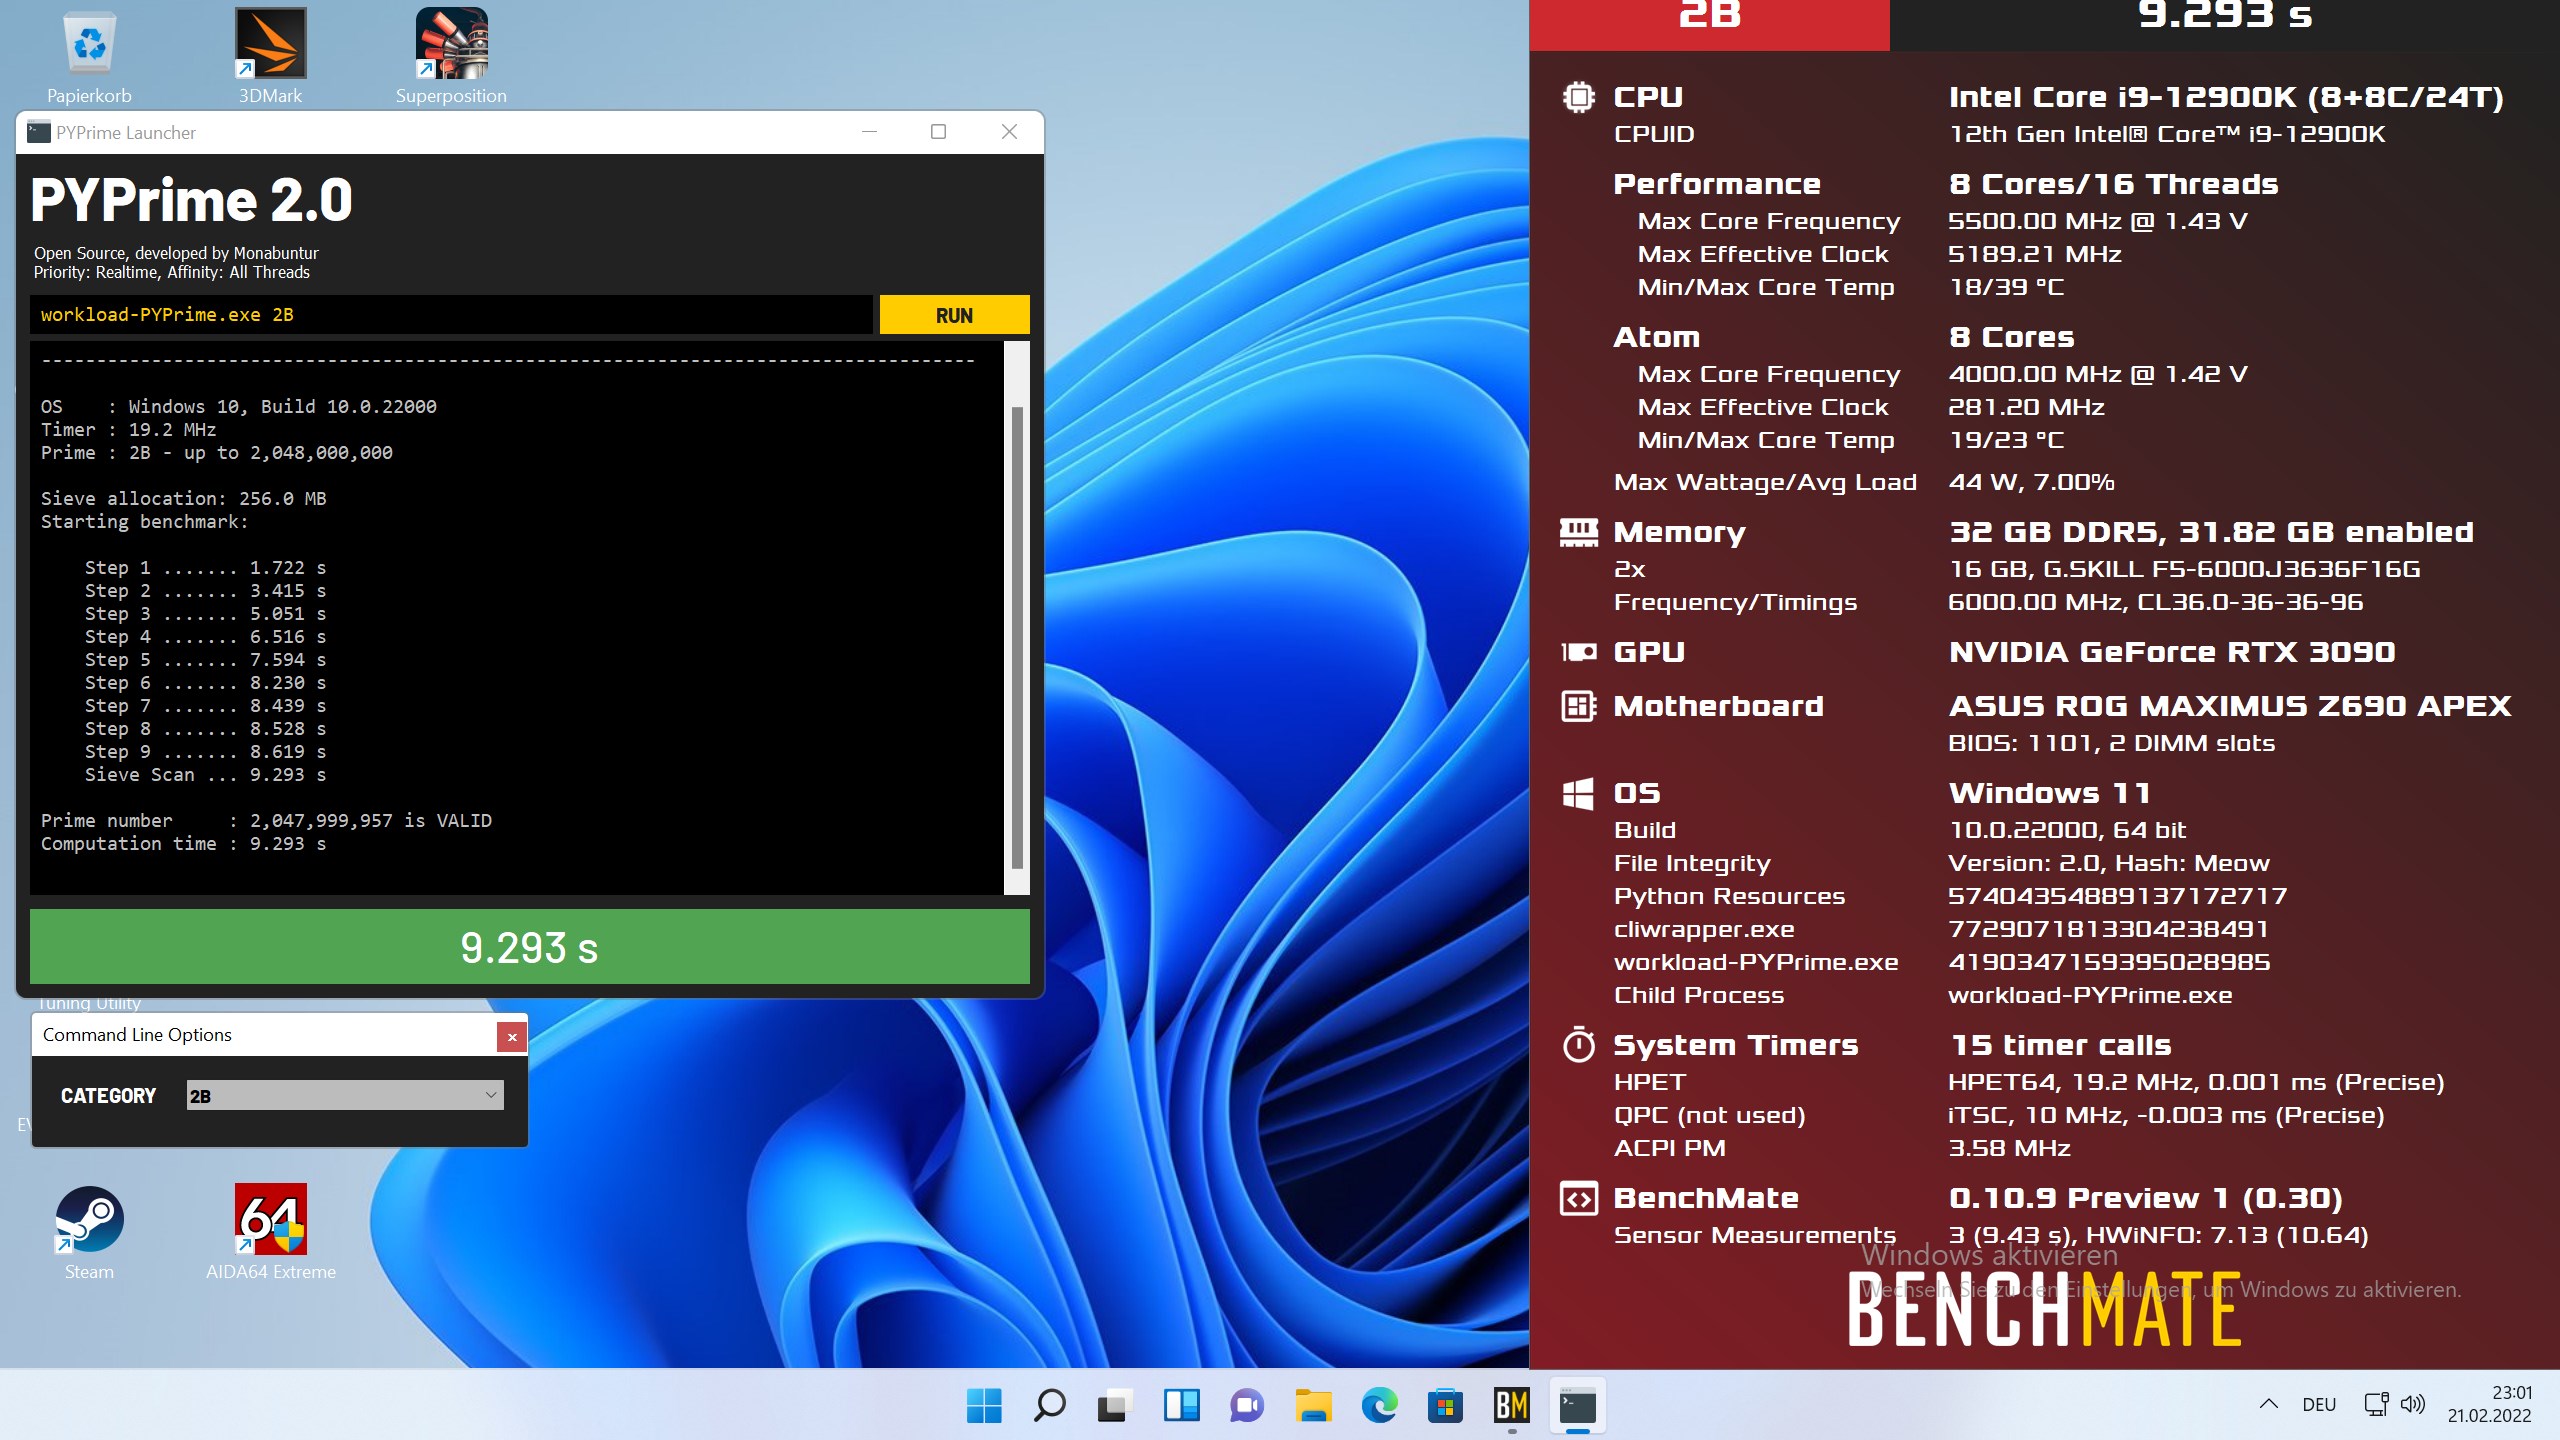The width and height of the screenshot is (2560, 1440).
Task: Open taskbar Search magnifier
Action: click(x=1049, y=1405)
